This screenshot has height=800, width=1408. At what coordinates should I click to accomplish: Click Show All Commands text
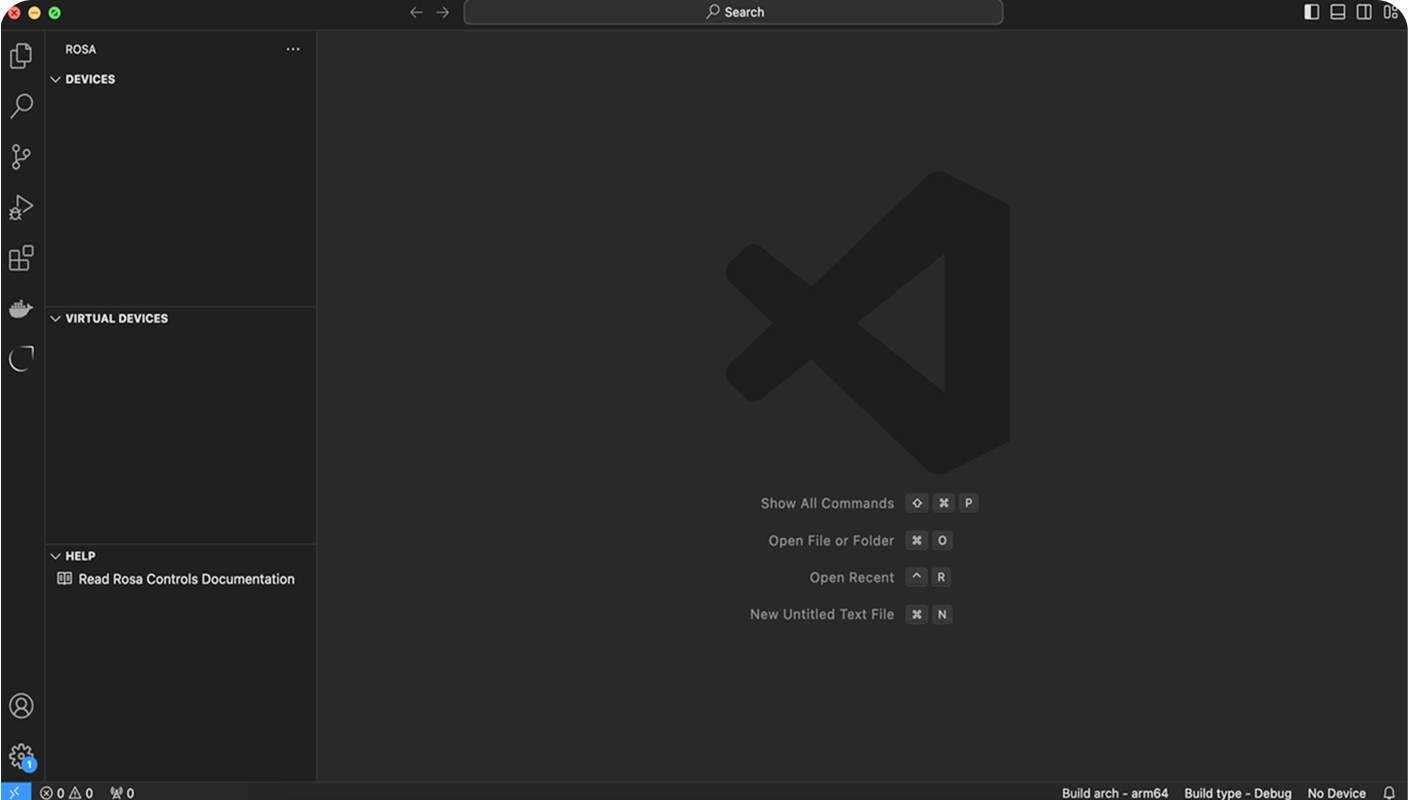(827, 503)
